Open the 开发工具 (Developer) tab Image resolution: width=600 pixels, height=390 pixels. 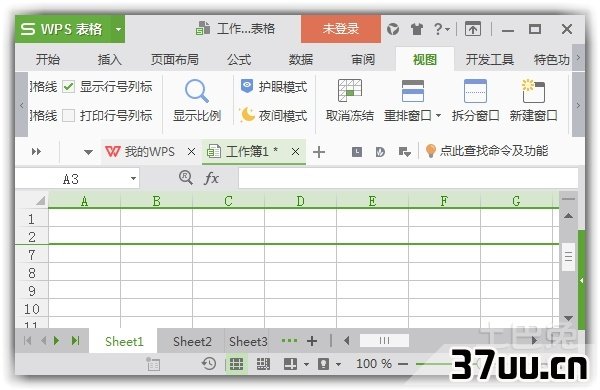click(490, 59)
